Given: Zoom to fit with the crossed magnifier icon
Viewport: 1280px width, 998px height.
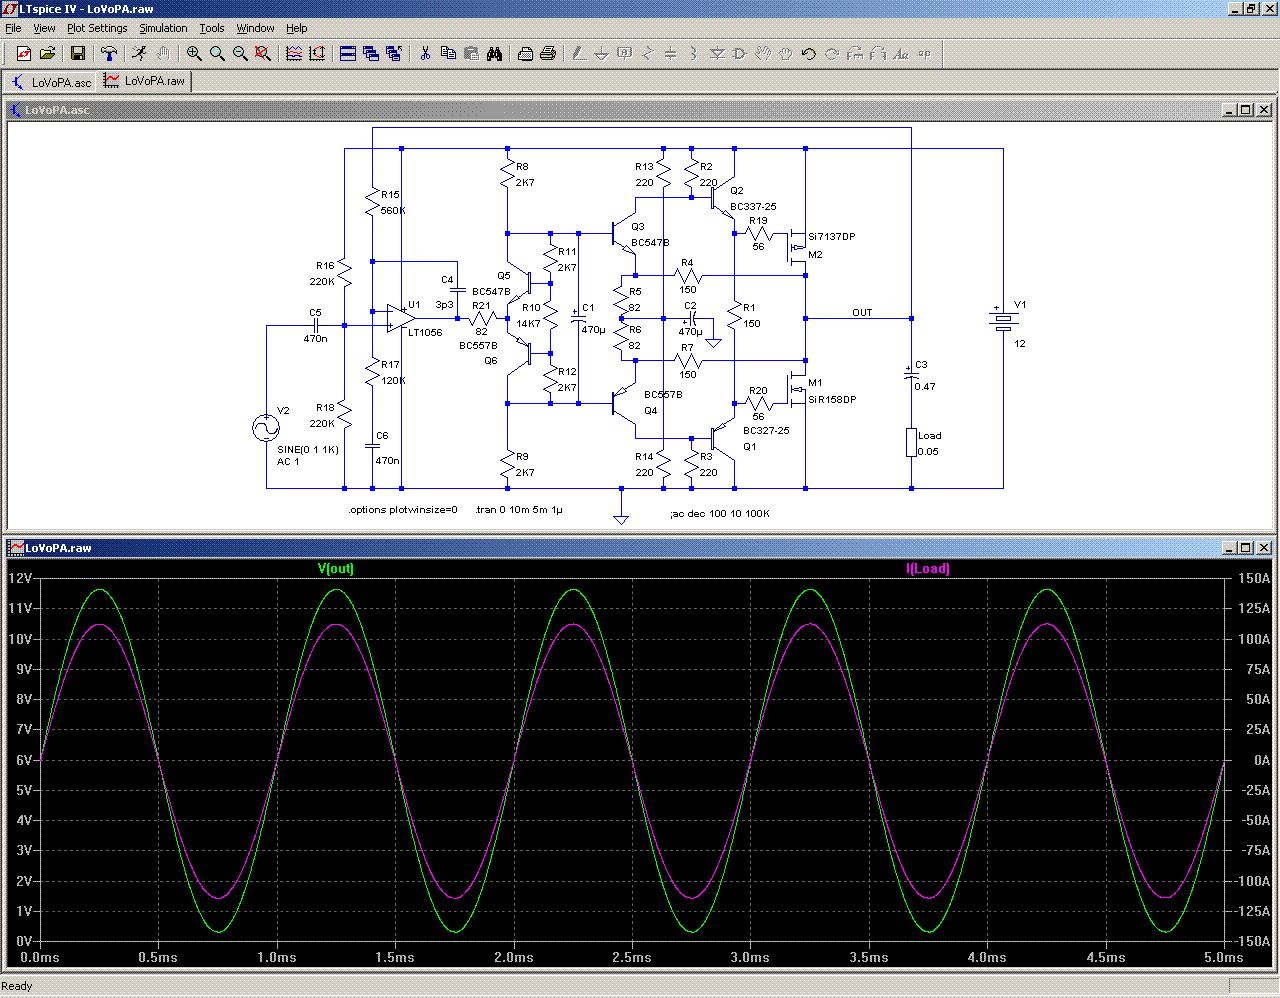Looking at the screenshot, I should pos(263,54).
